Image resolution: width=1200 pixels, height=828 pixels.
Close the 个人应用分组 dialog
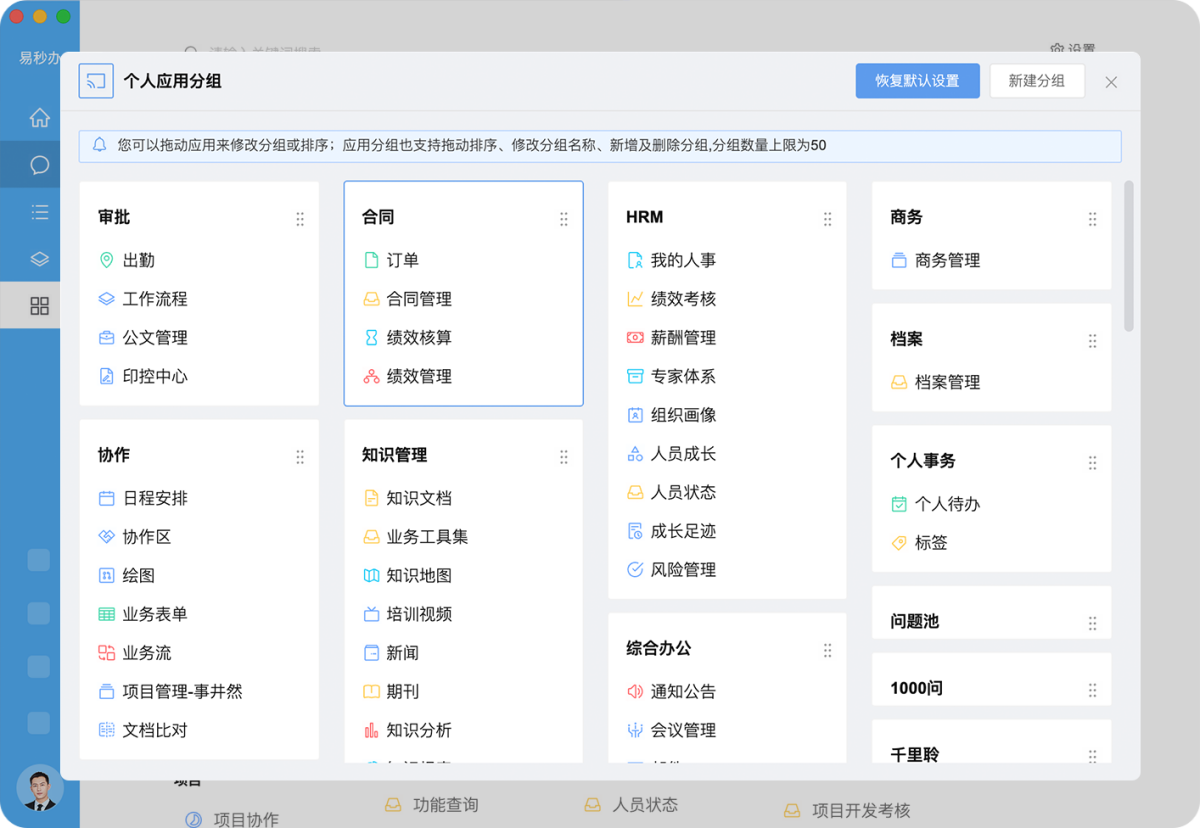[1111, 82]
